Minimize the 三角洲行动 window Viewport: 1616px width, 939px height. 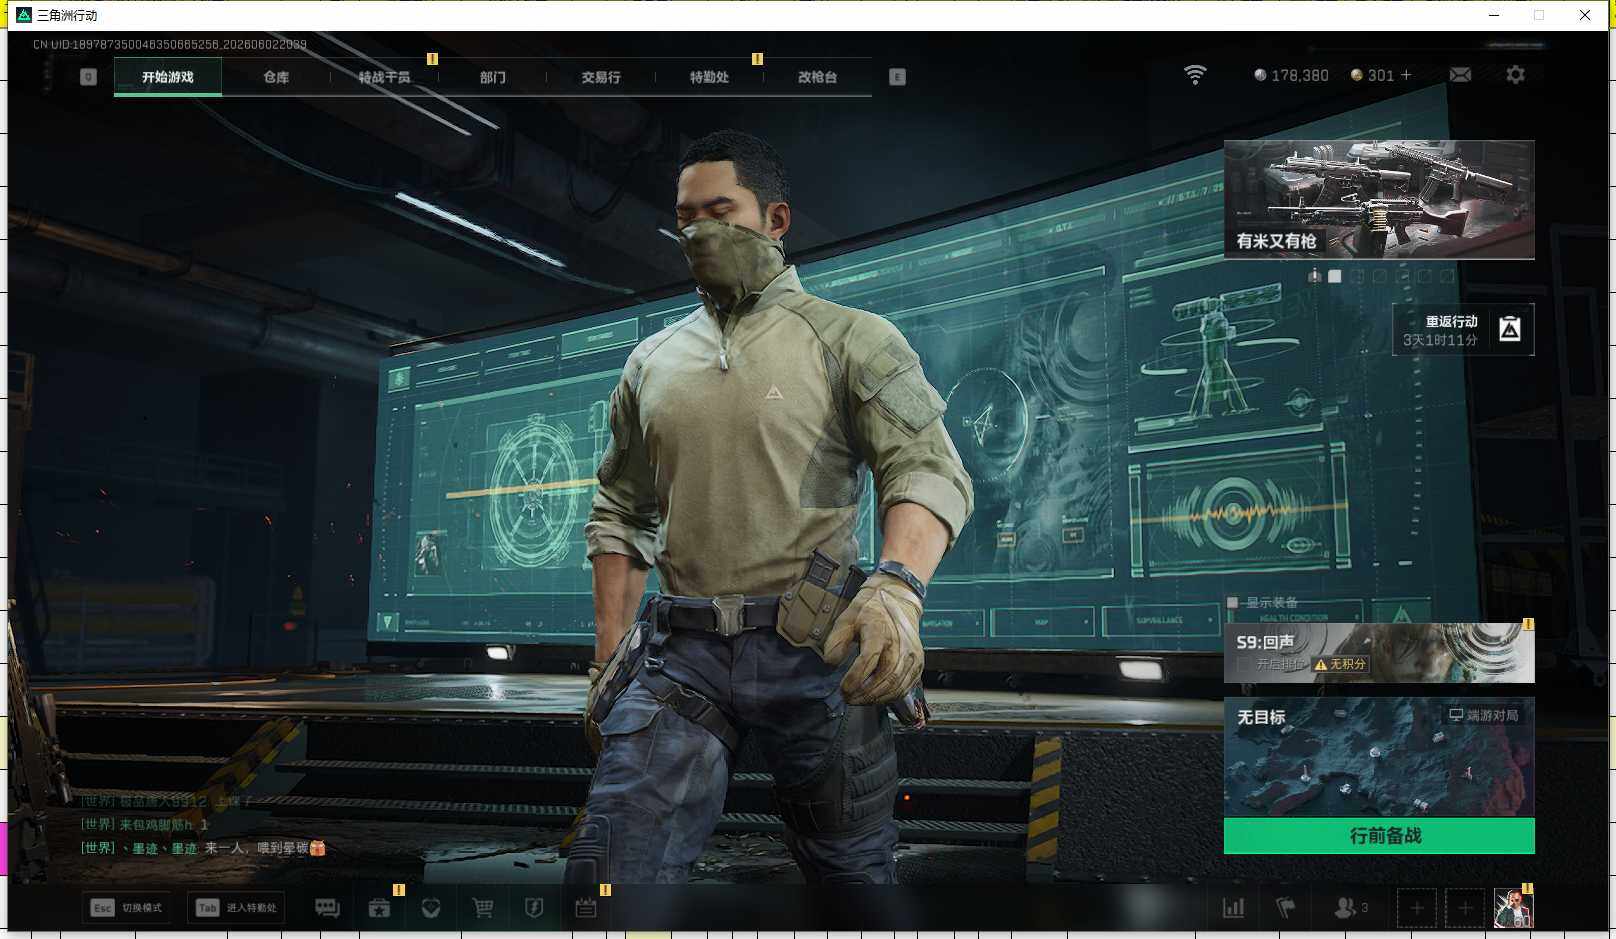pyautogui.click(x=1493, y=15)
